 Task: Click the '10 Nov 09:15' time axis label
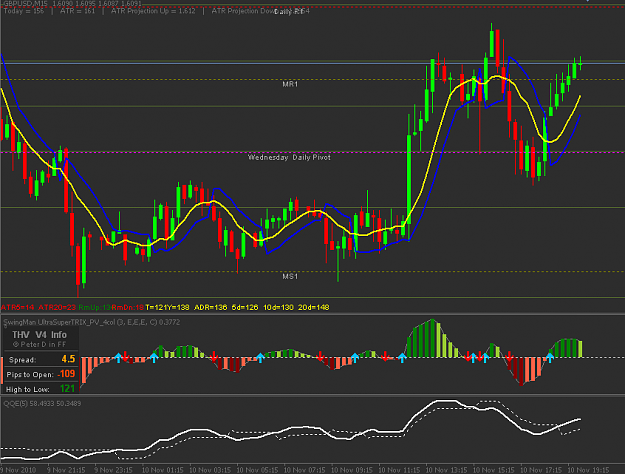(352, 470)
